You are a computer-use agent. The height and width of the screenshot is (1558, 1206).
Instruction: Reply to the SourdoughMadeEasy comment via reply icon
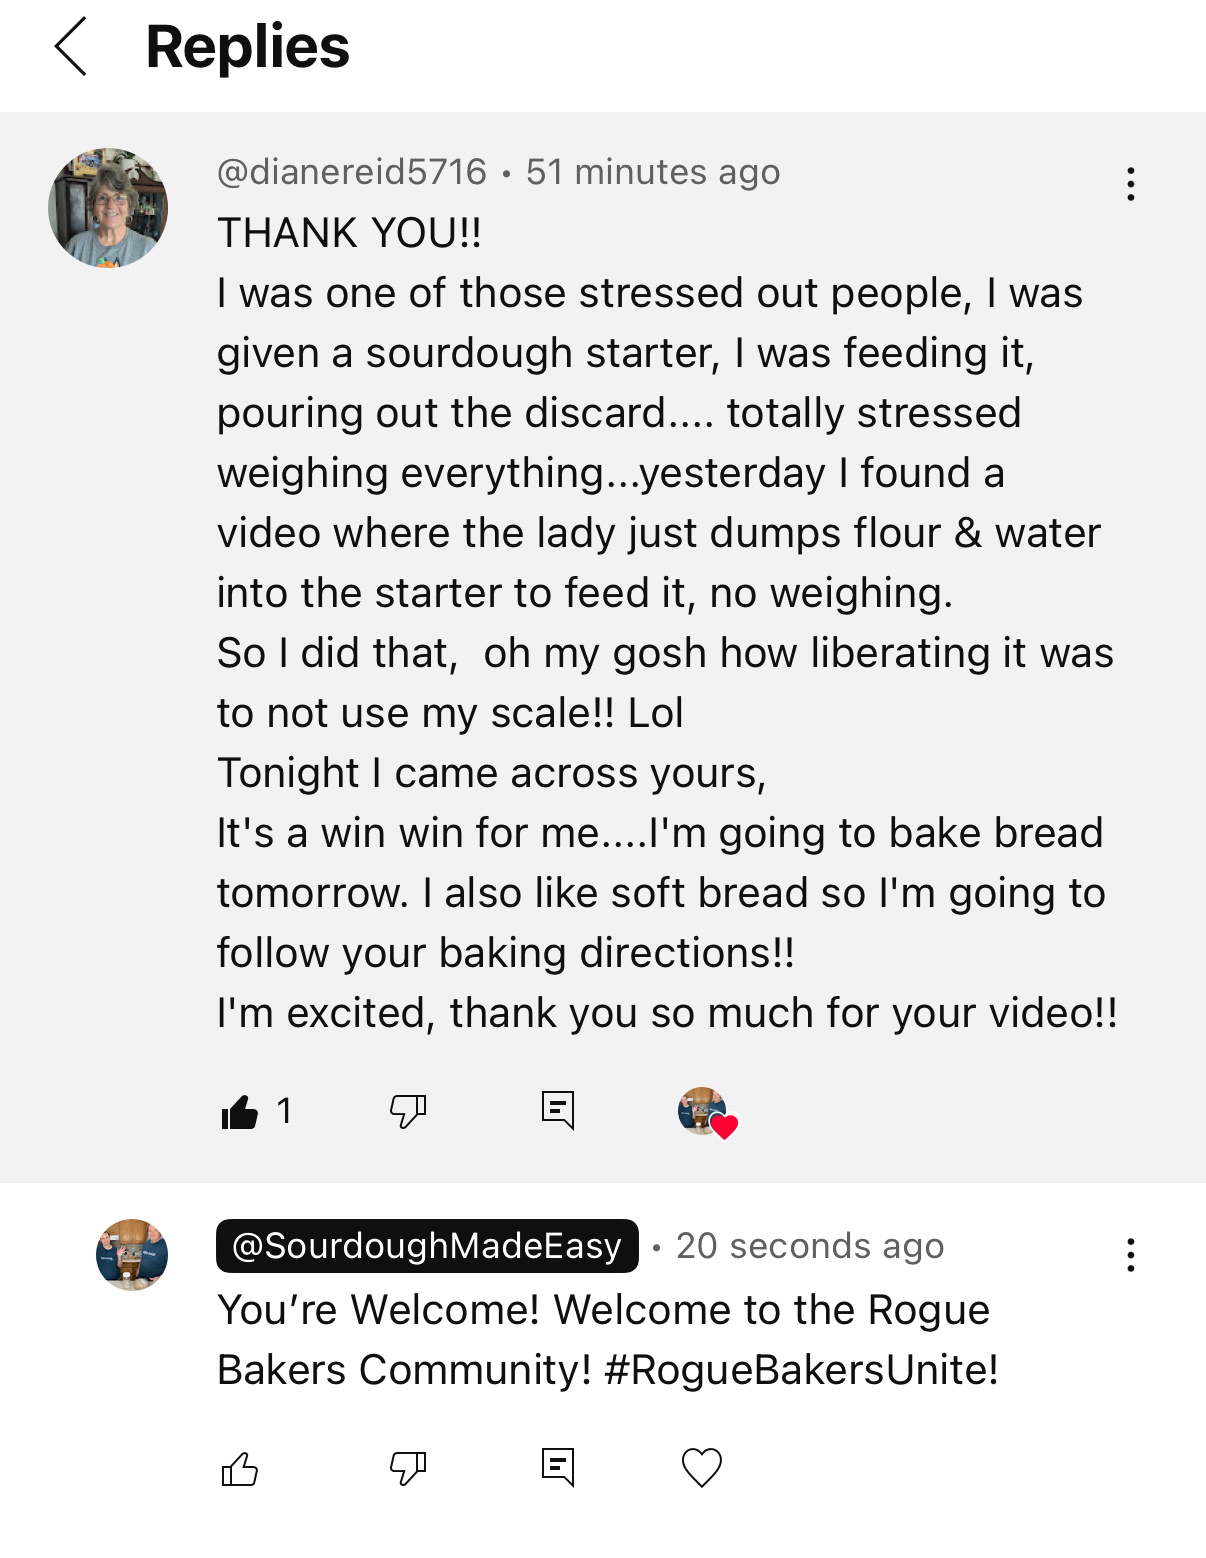557,1468
